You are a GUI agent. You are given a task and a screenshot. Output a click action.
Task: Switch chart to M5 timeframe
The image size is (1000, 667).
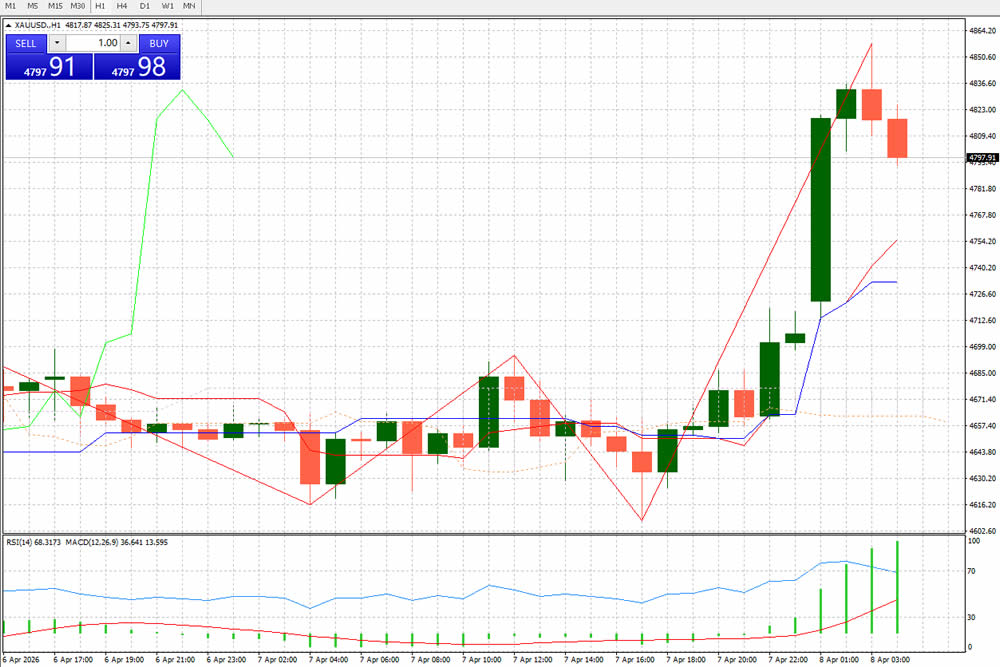(x=31, y=6)
